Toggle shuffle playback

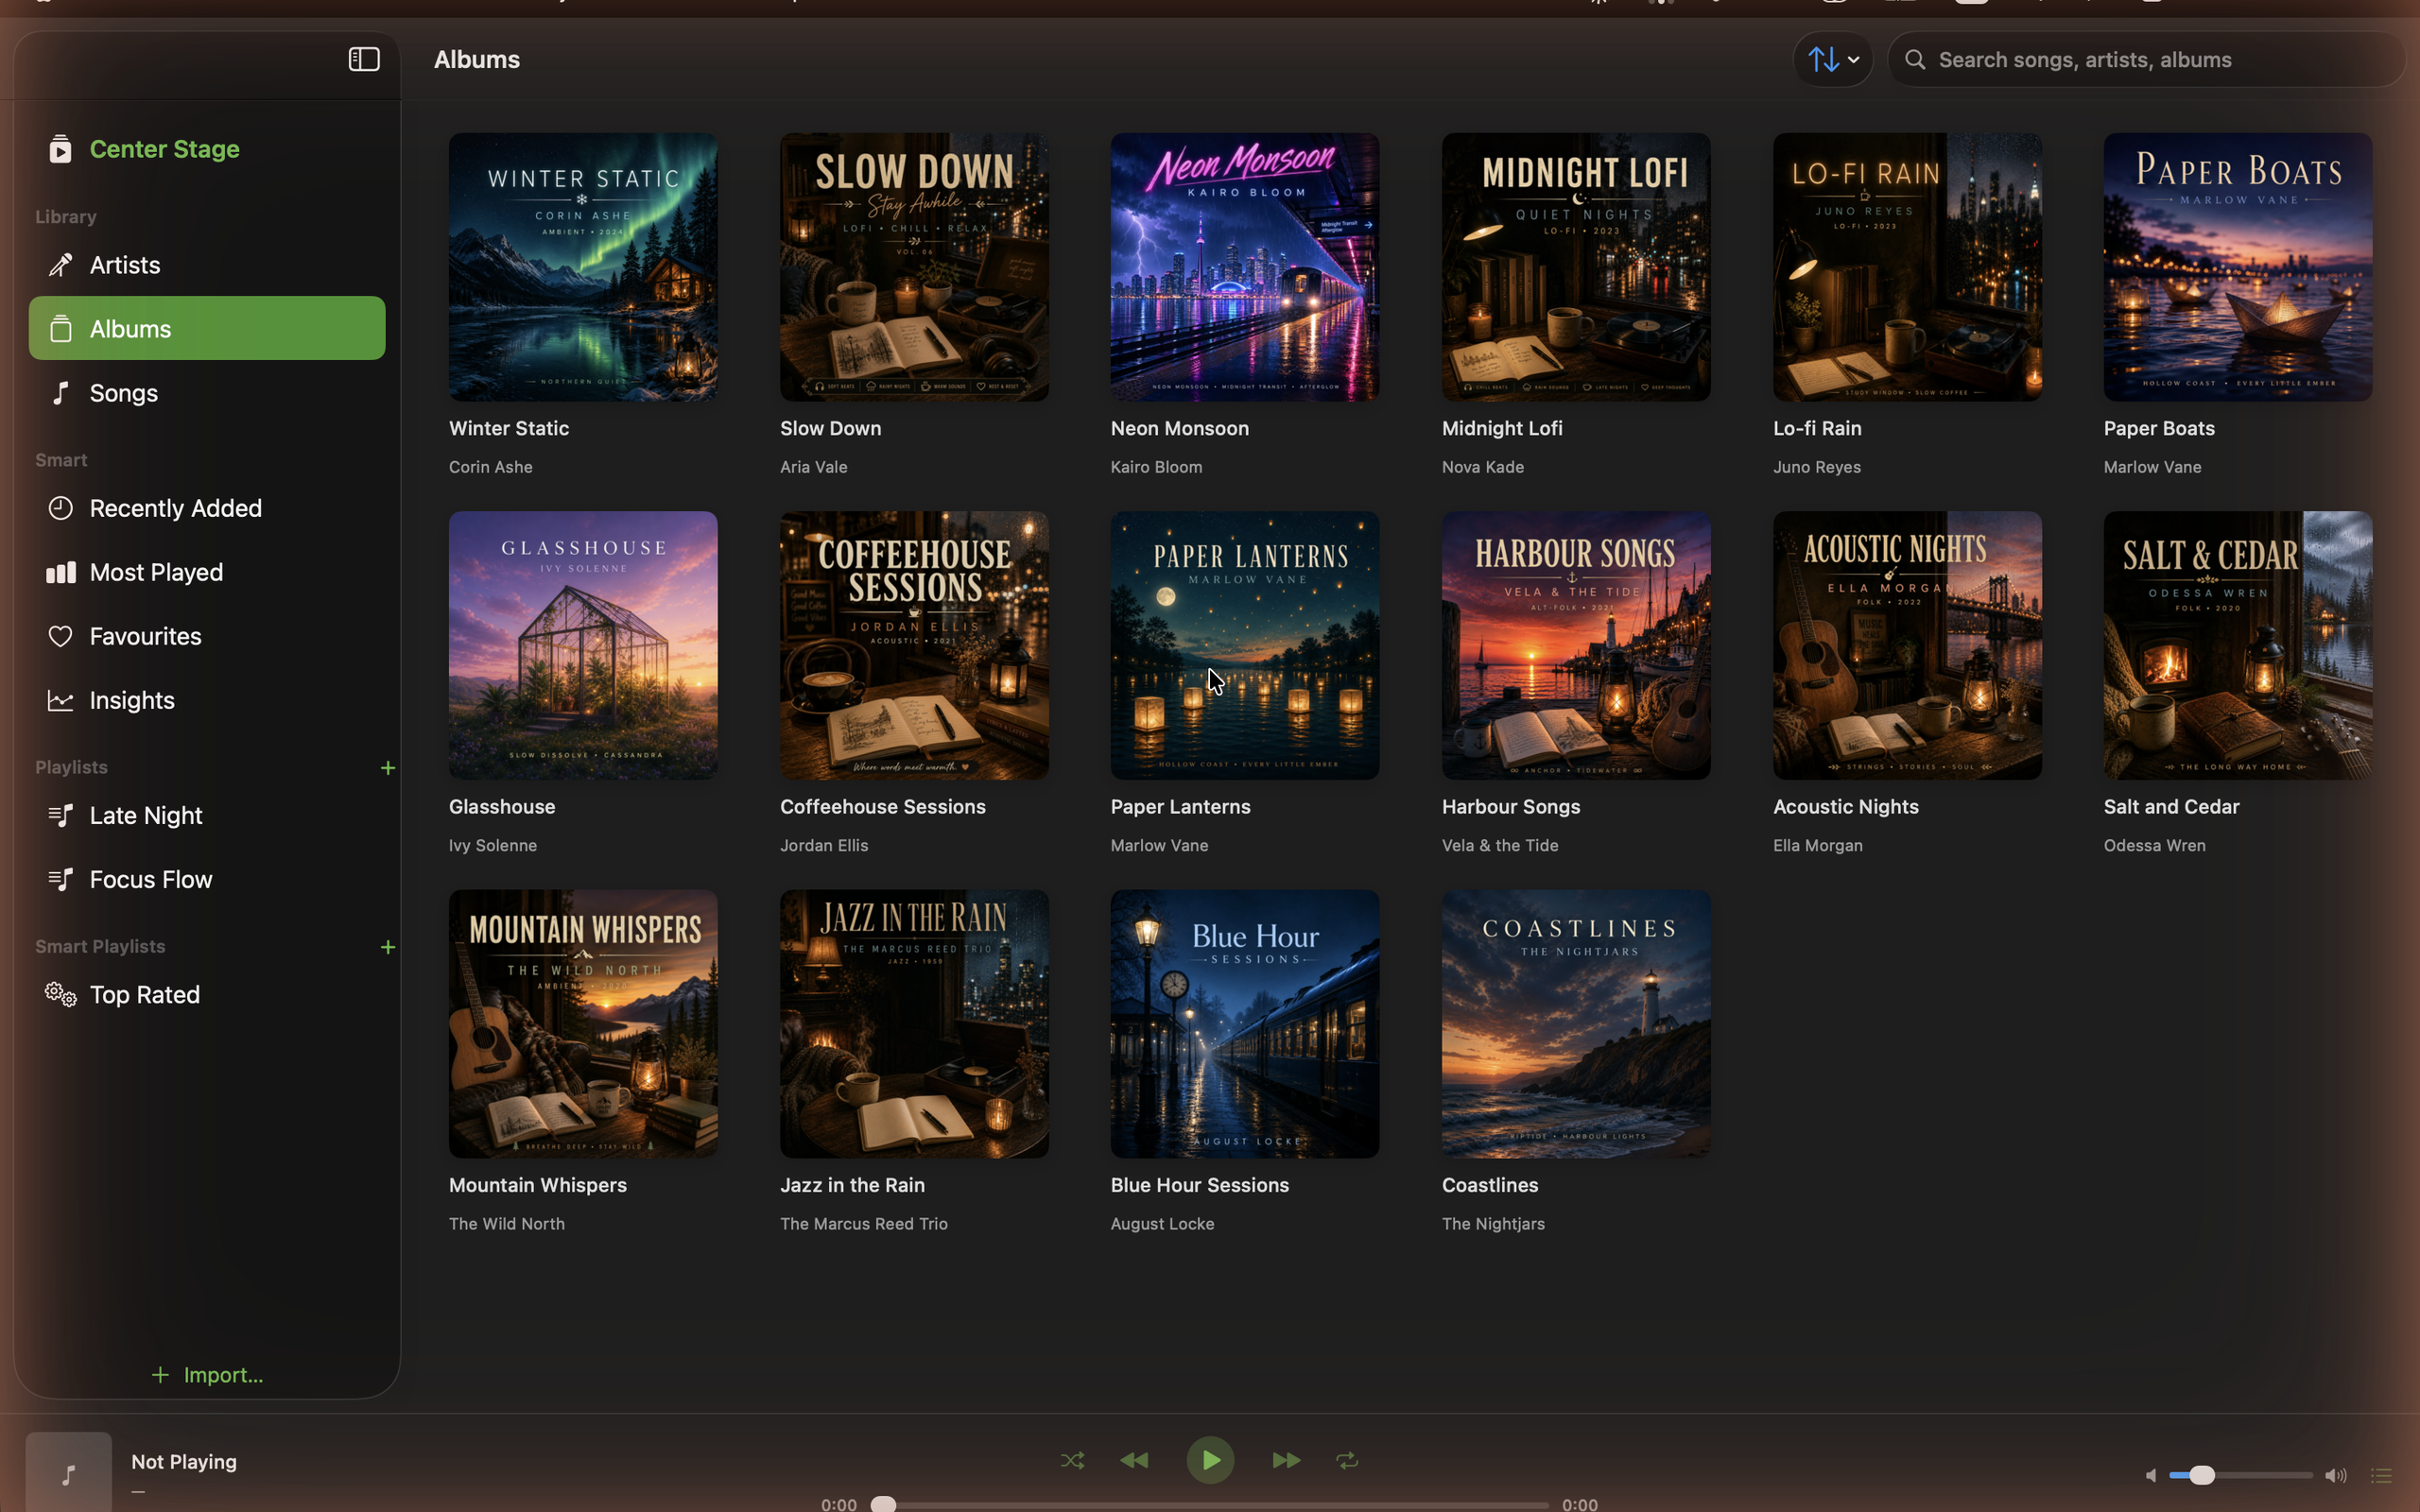pos(1072,1460)
